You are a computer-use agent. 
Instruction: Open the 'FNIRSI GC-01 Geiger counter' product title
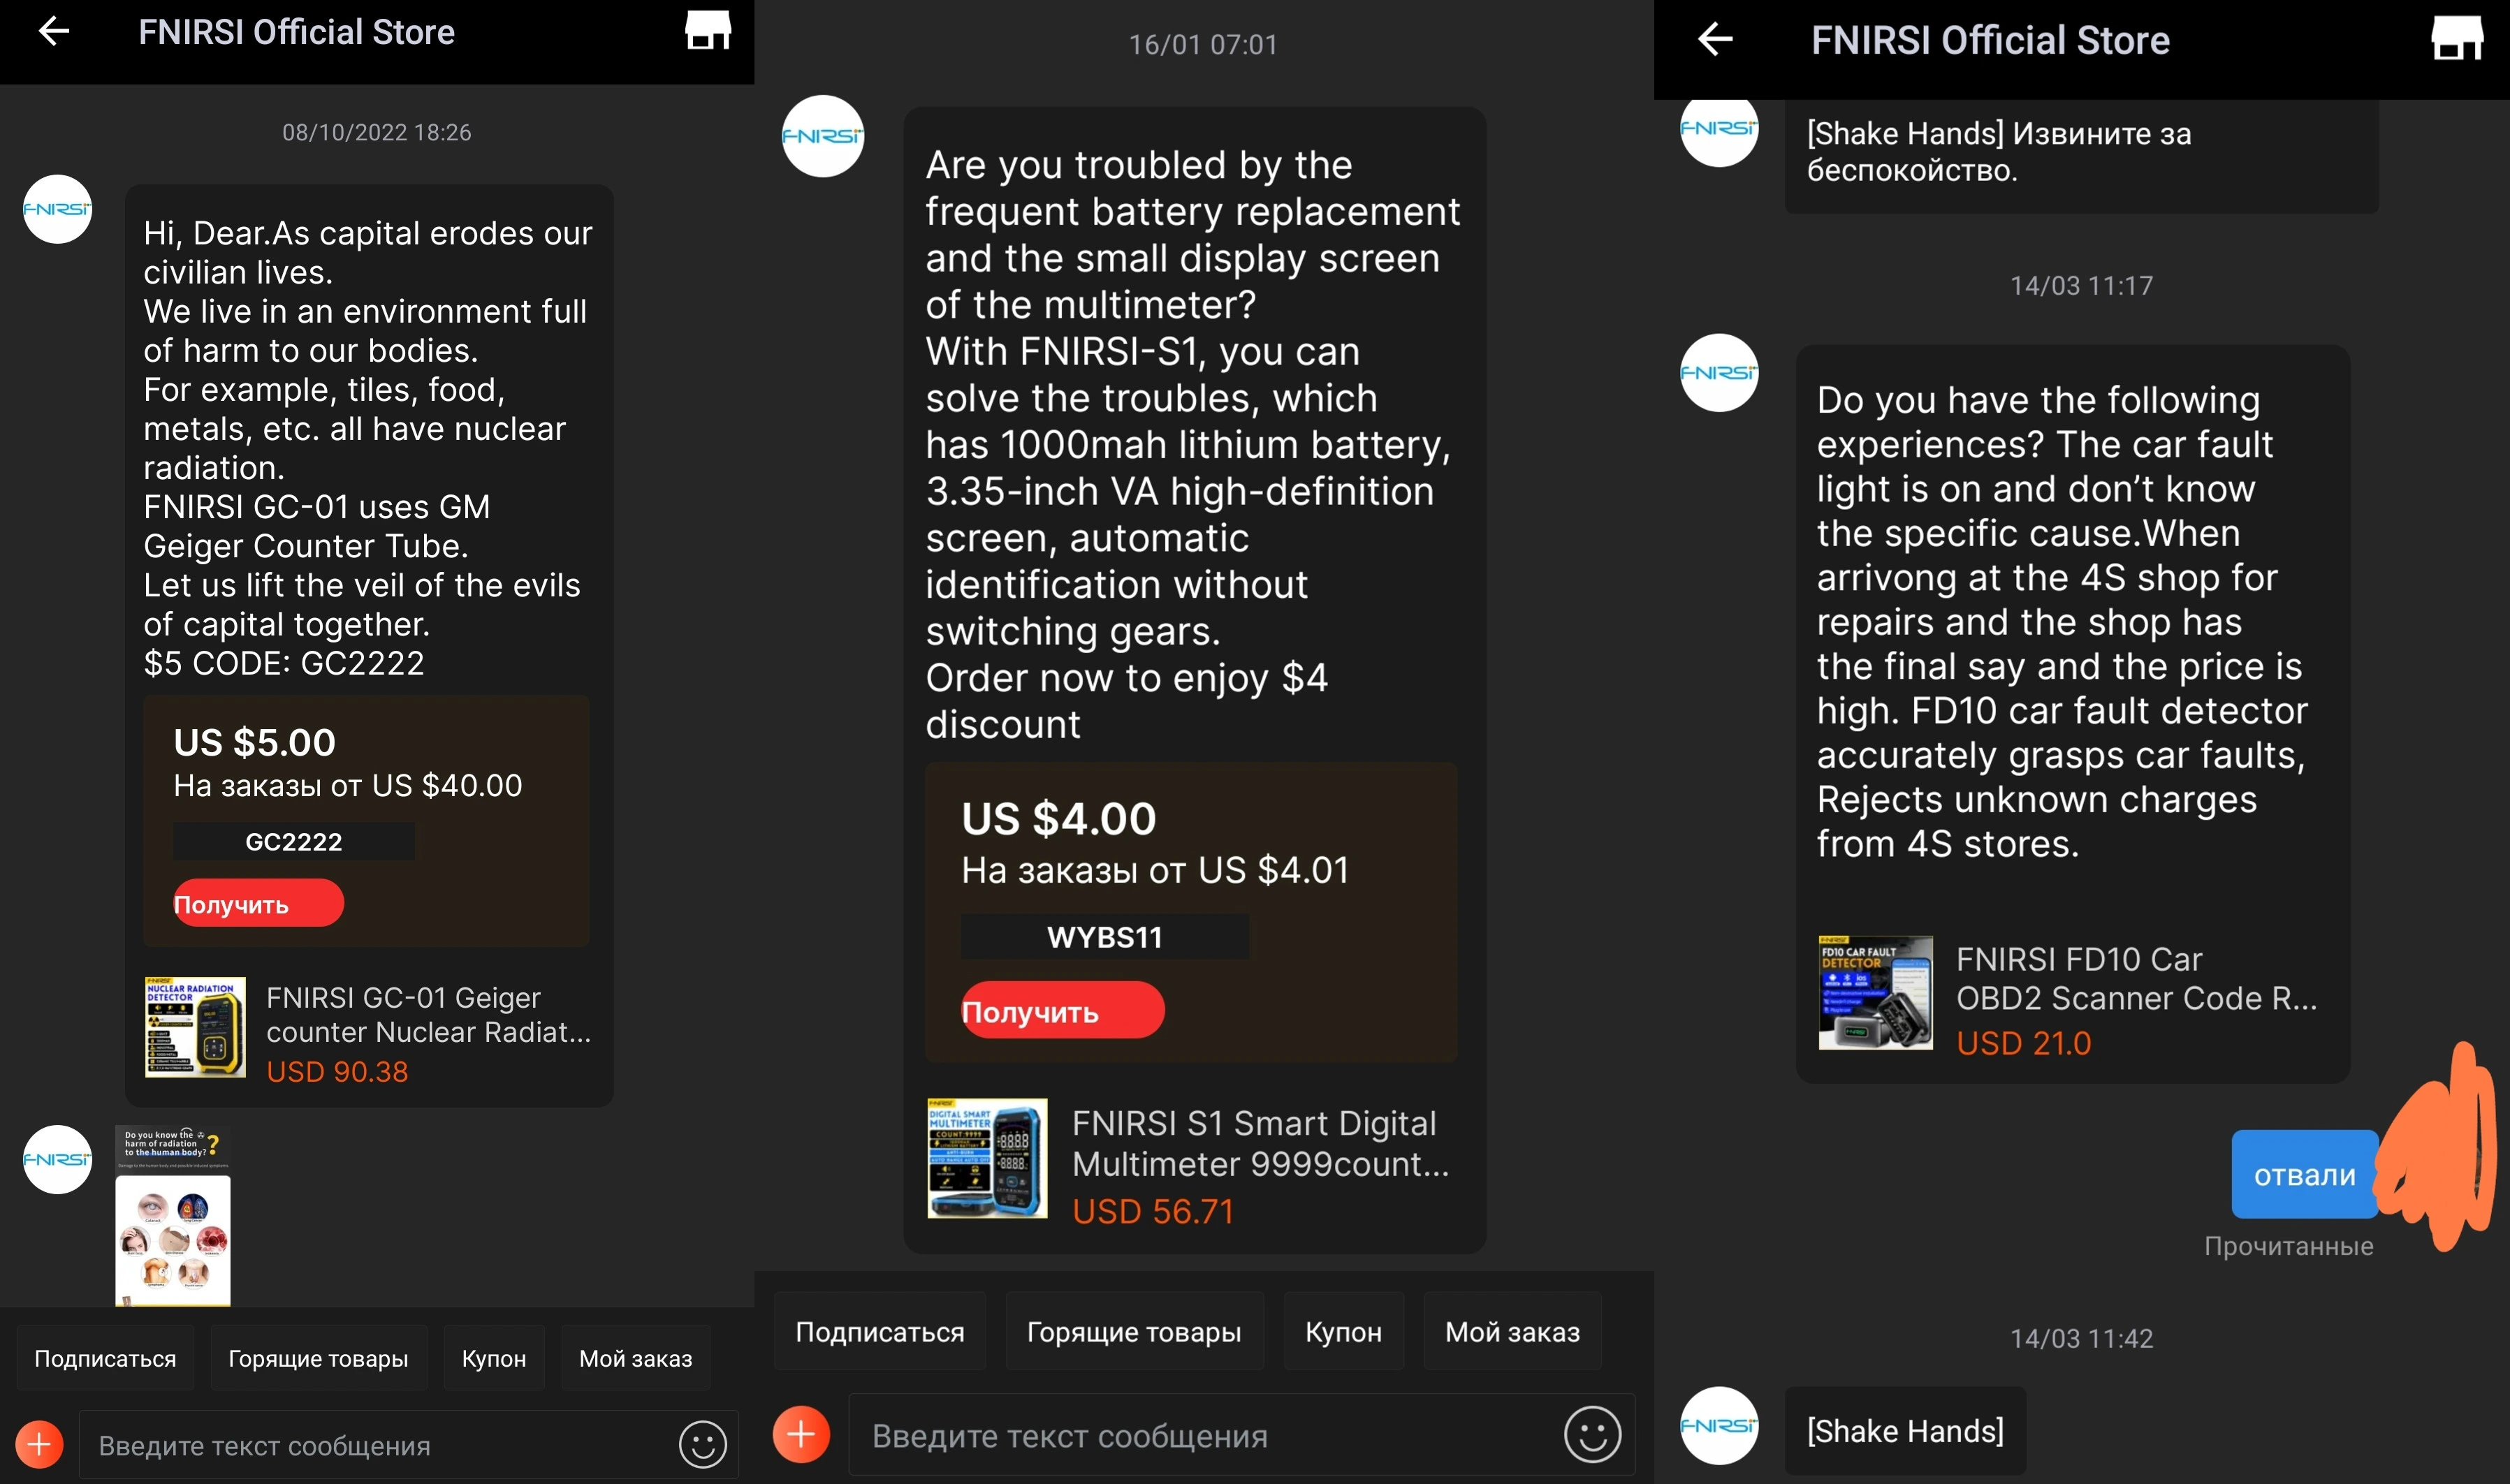429,1014
